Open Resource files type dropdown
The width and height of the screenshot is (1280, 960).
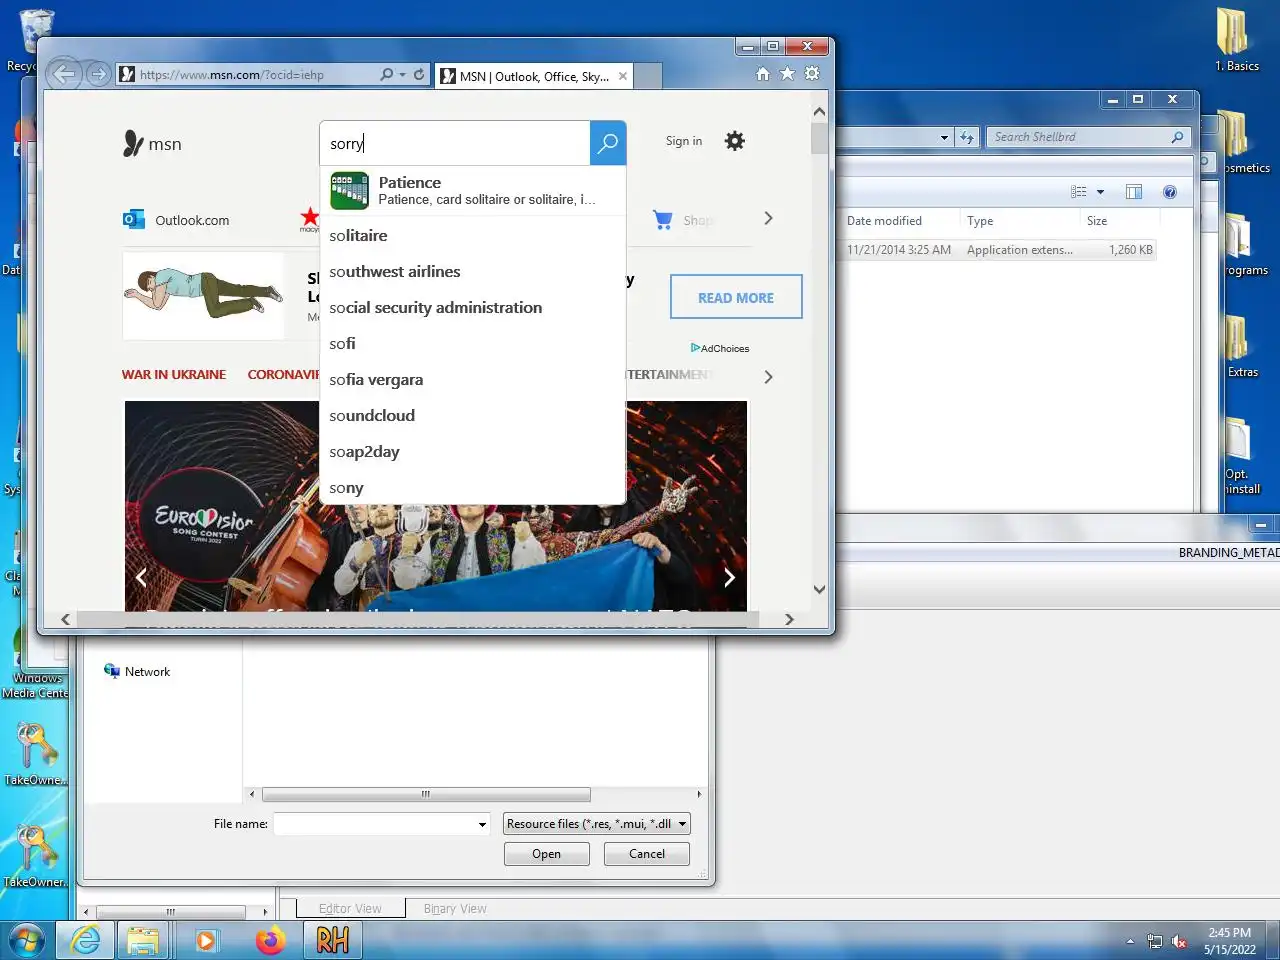coord(597,824)
